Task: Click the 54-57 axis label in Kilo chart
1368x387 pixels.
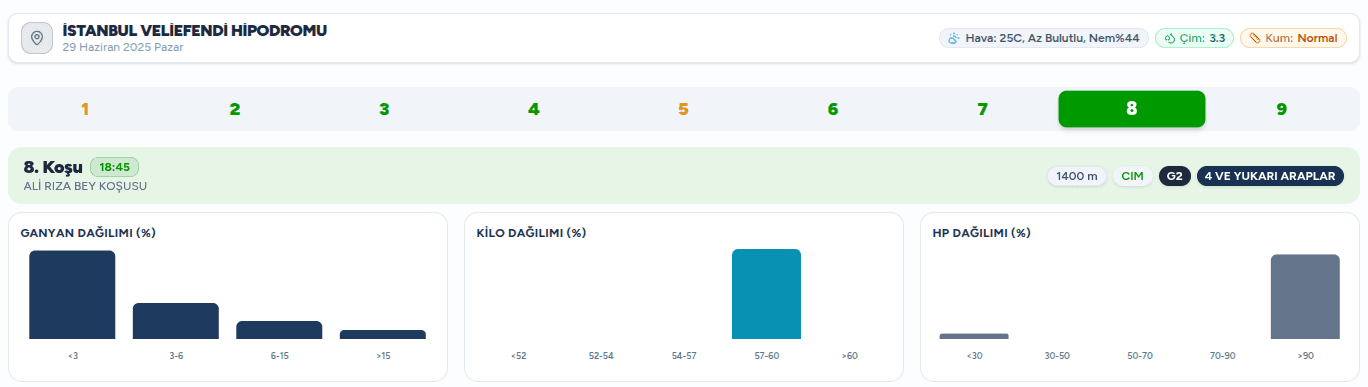Action: pyautogui.click(x=684, y=356)
